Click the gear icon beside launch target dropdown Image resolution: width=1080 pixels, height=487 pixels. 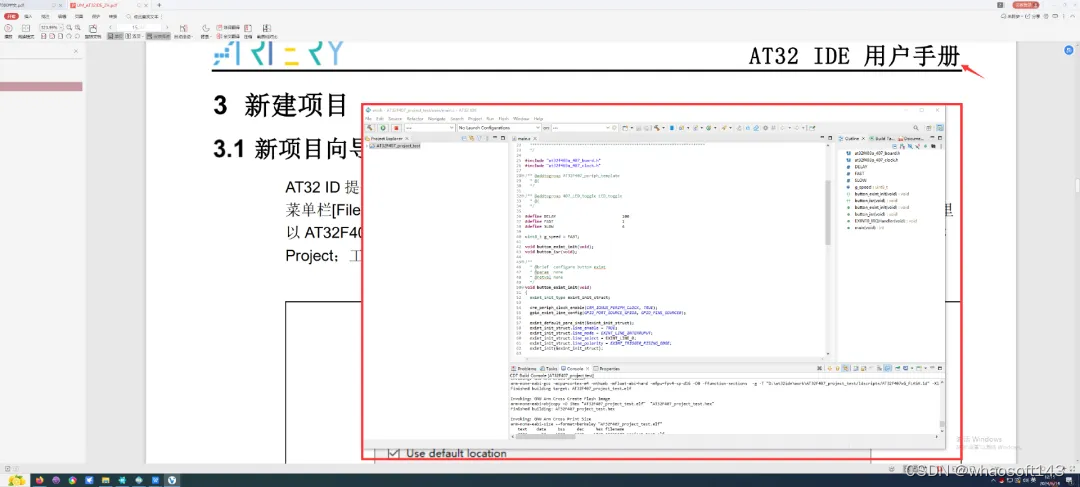(614, 127)
